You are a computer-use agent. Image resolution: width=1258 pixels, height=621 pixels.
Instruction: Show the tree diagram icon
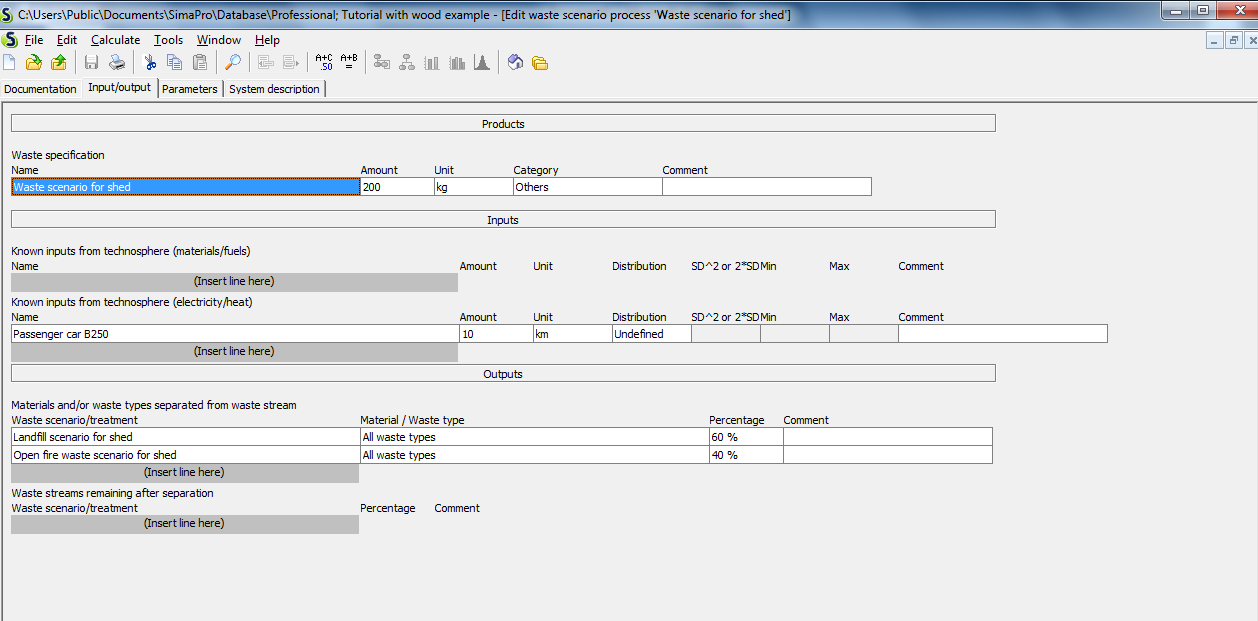pyautogui.click(x=407, y=63)
